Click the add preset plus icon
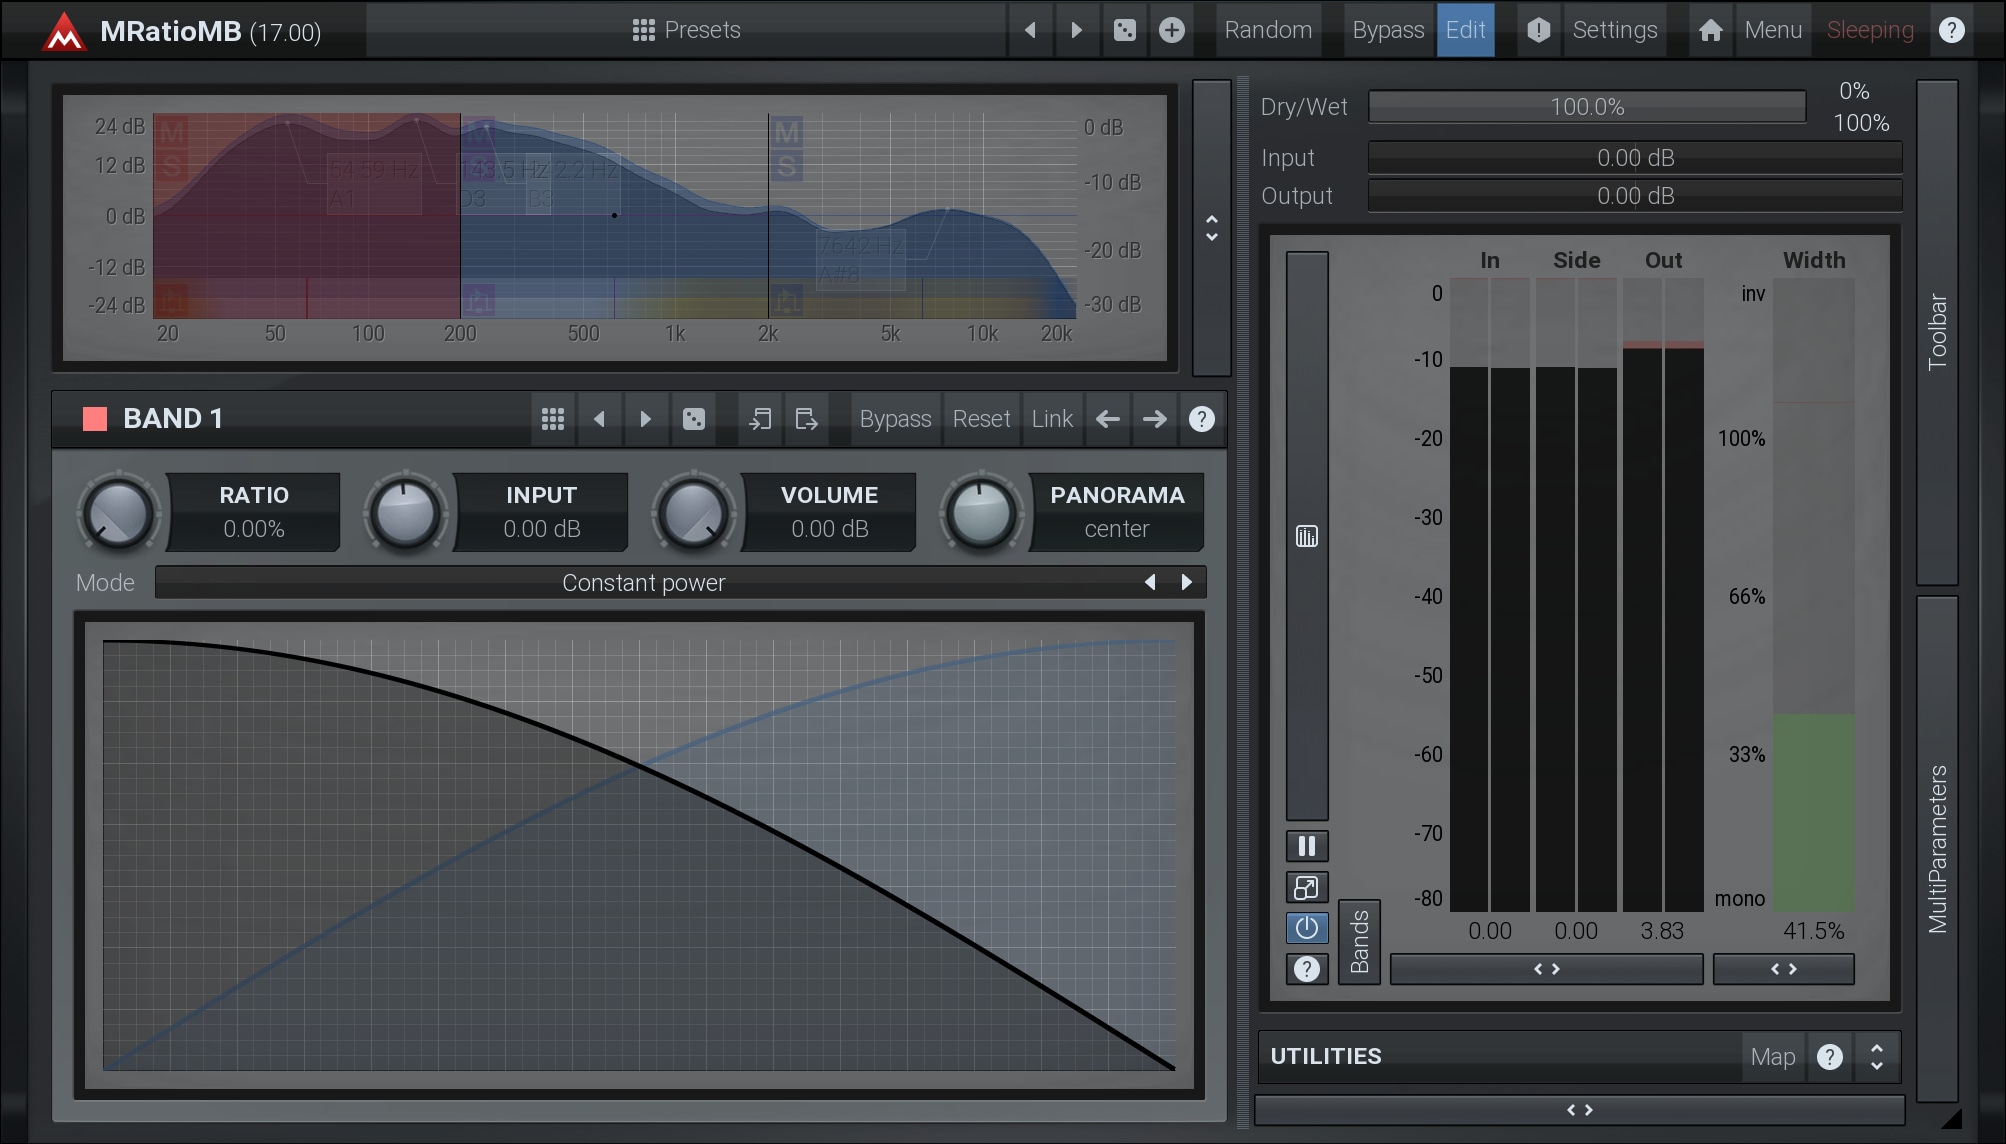This screenshot has width=2006, height=1144. coord(1171,30)
